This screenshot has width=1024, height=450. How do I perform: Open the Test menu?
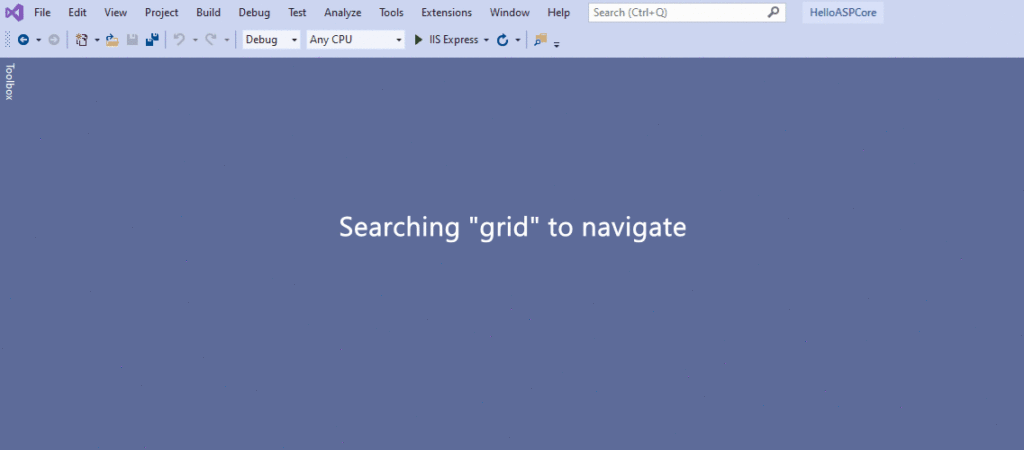tap(297, 12)
